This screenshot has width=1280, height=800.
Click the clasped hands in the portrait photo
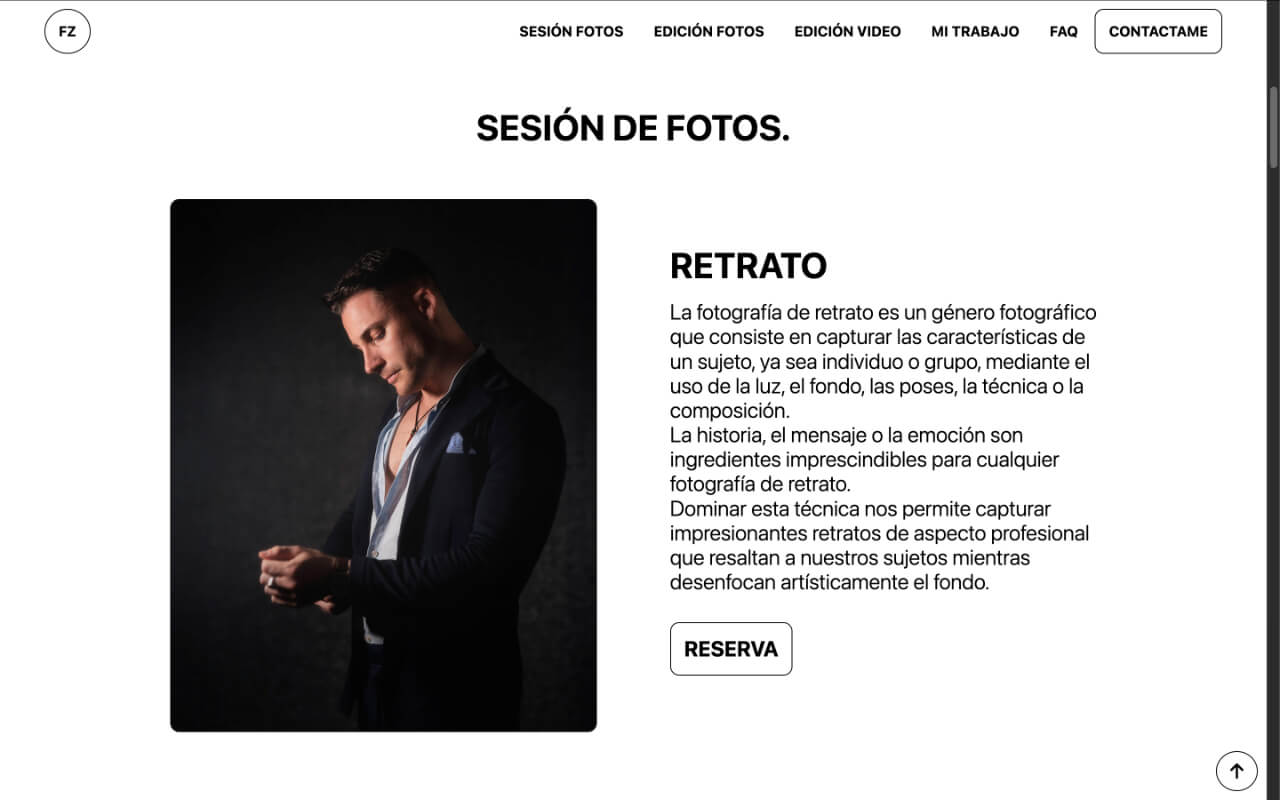pyautogui.click(x=297, y=575)
